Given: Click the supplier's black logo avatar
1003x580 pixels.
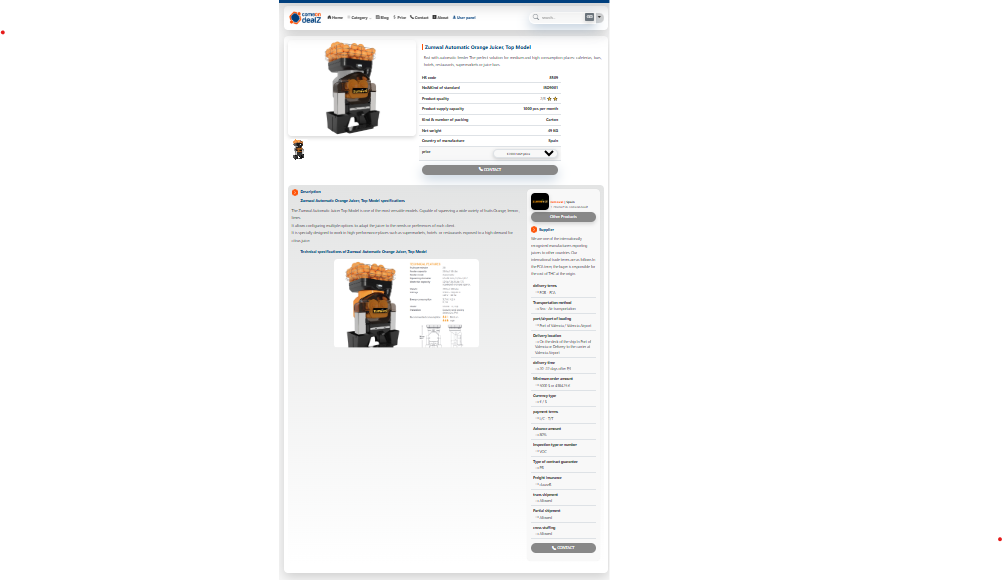Looking at the screenshot, I should pyautogui.click(x=540, y=201).
